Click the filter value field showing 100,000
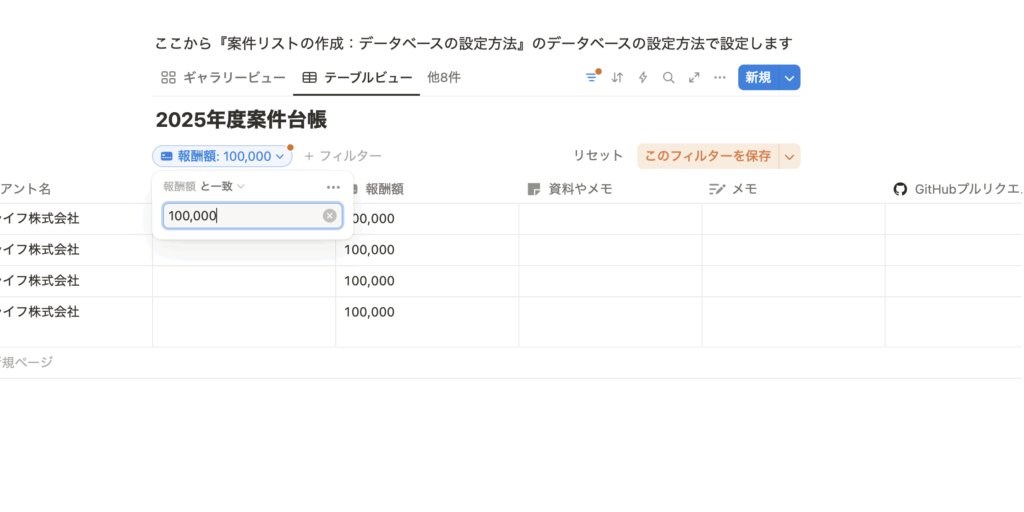The width and height of the screenshot is (1024, 512). tap(242, 216)
